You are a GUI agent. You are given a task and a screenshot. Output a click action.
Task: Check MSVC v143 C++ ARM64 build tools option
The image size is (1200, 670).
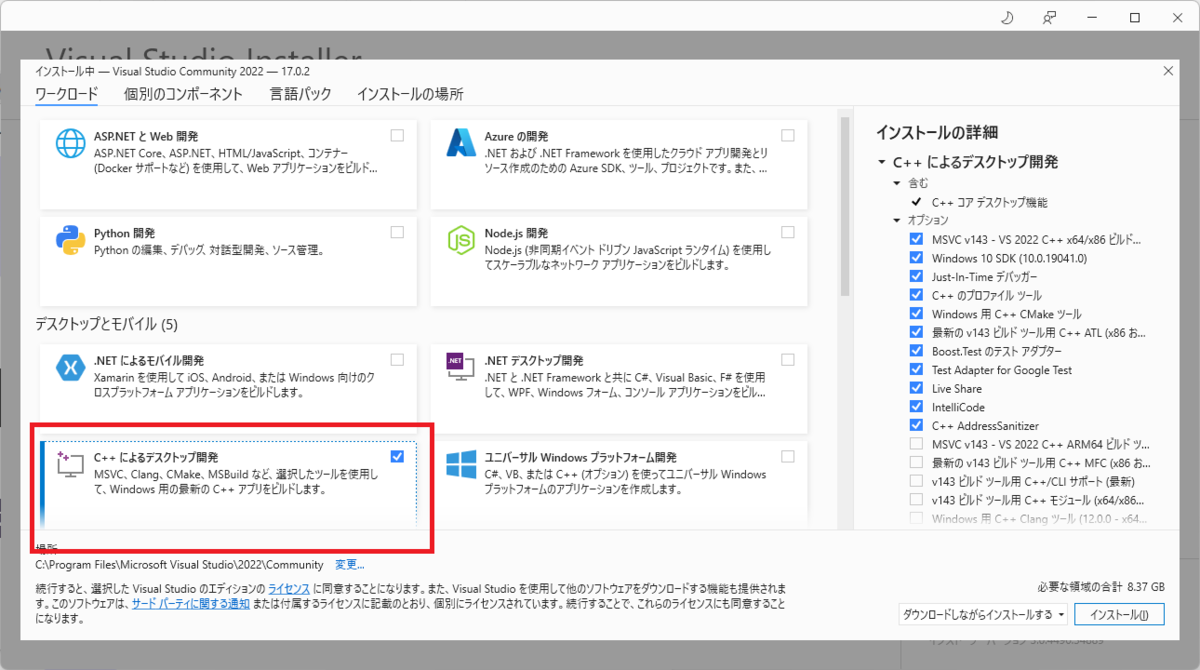916,443
